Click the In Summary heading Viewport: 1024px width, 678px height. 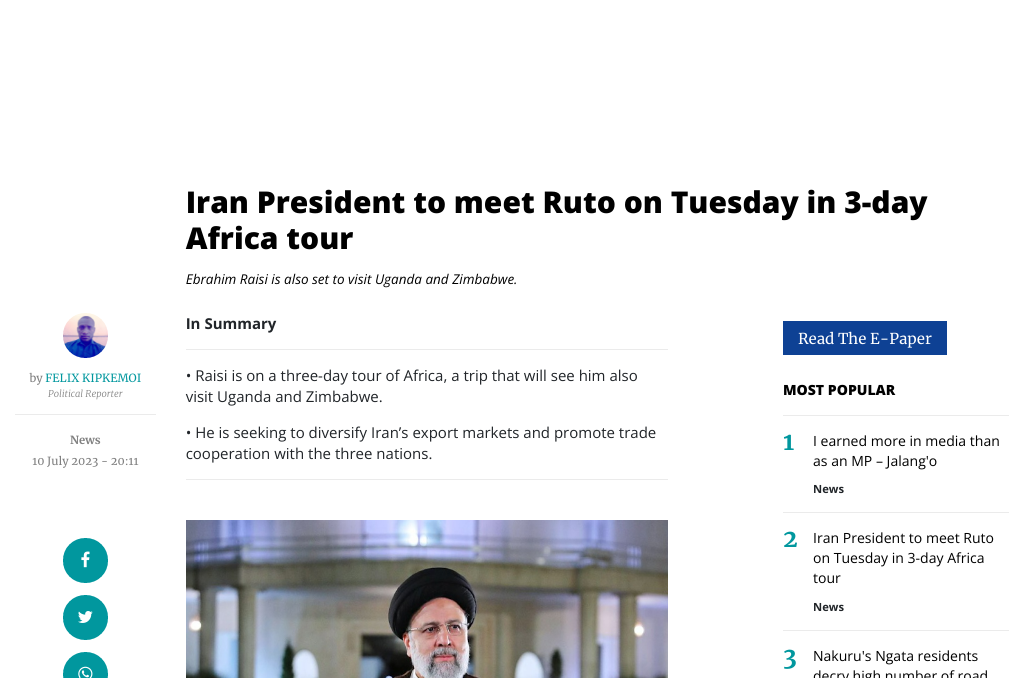(231, 324)
